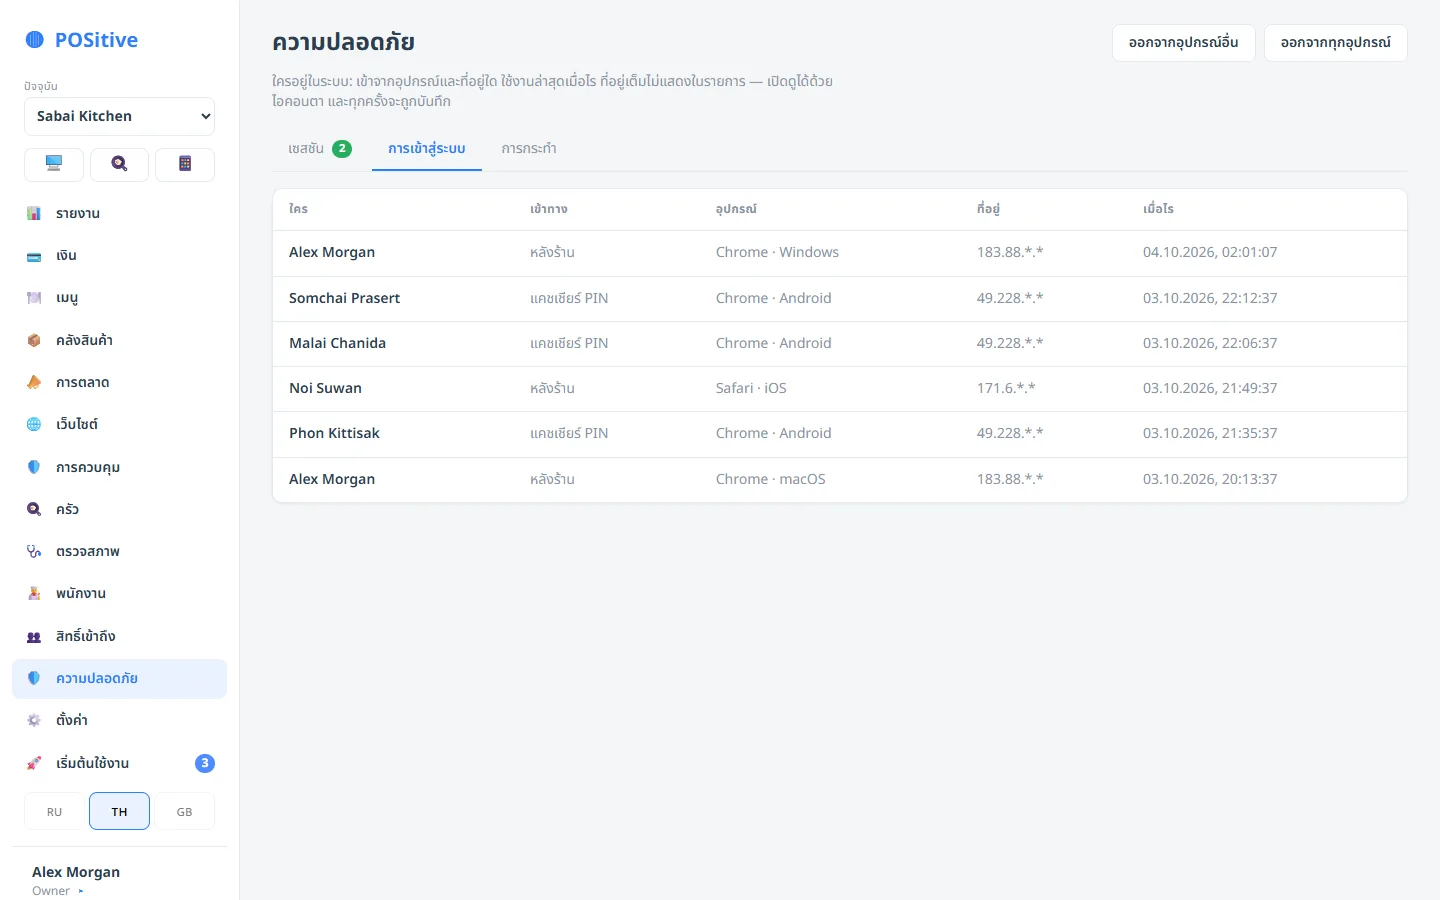Select the Phon Kittisak row
The height and width of the screenshot is (900, 1440).
coord(840,433)
